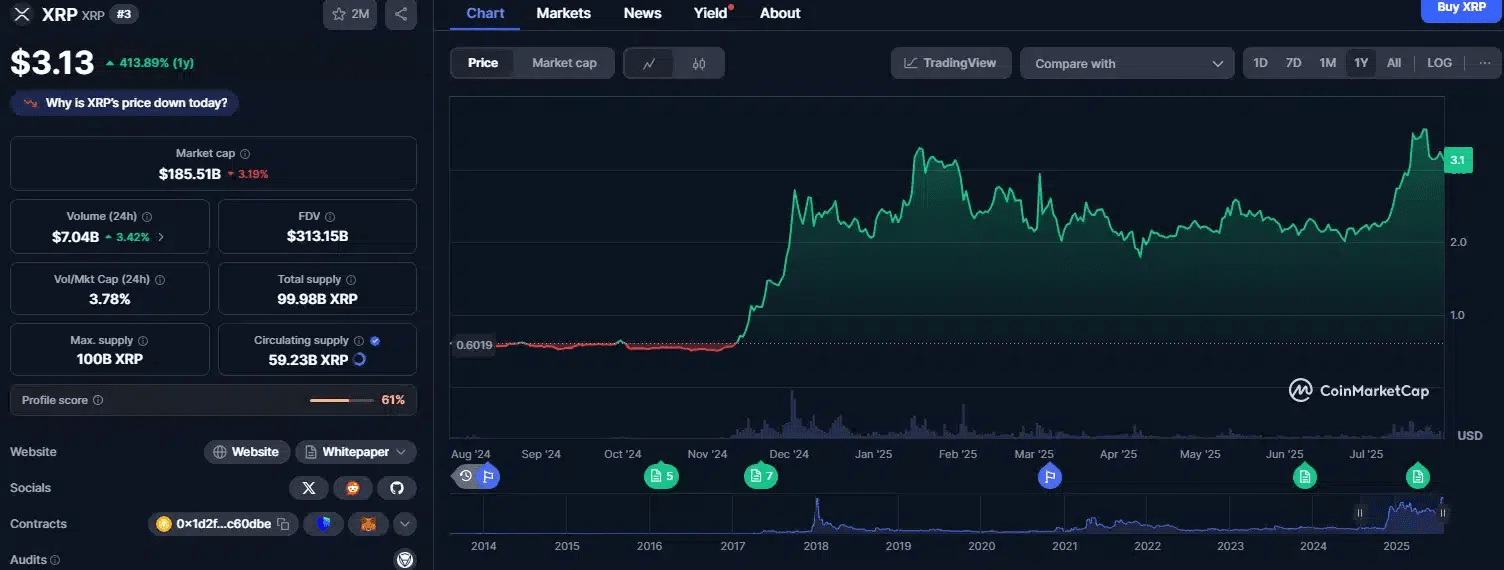This screenshot has height=570, width=1504.
Task: Open the About tab
Action: click(780, 13)
